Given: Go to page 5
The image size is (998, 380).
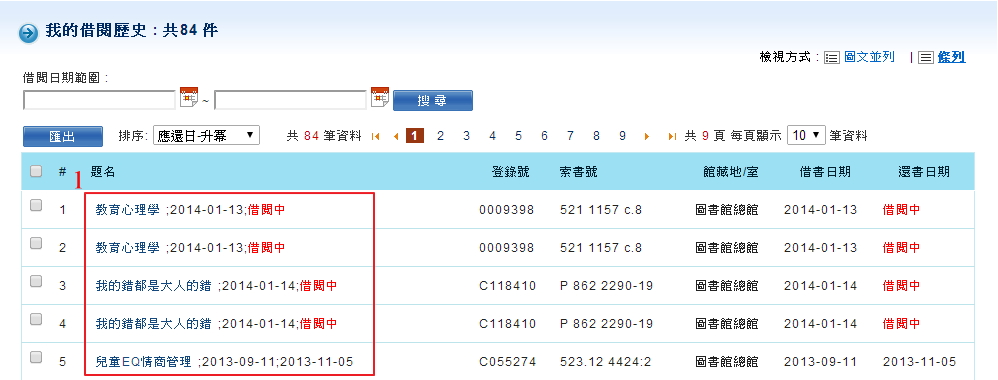Looking at the screenshot, I should [x=519, y=136].
